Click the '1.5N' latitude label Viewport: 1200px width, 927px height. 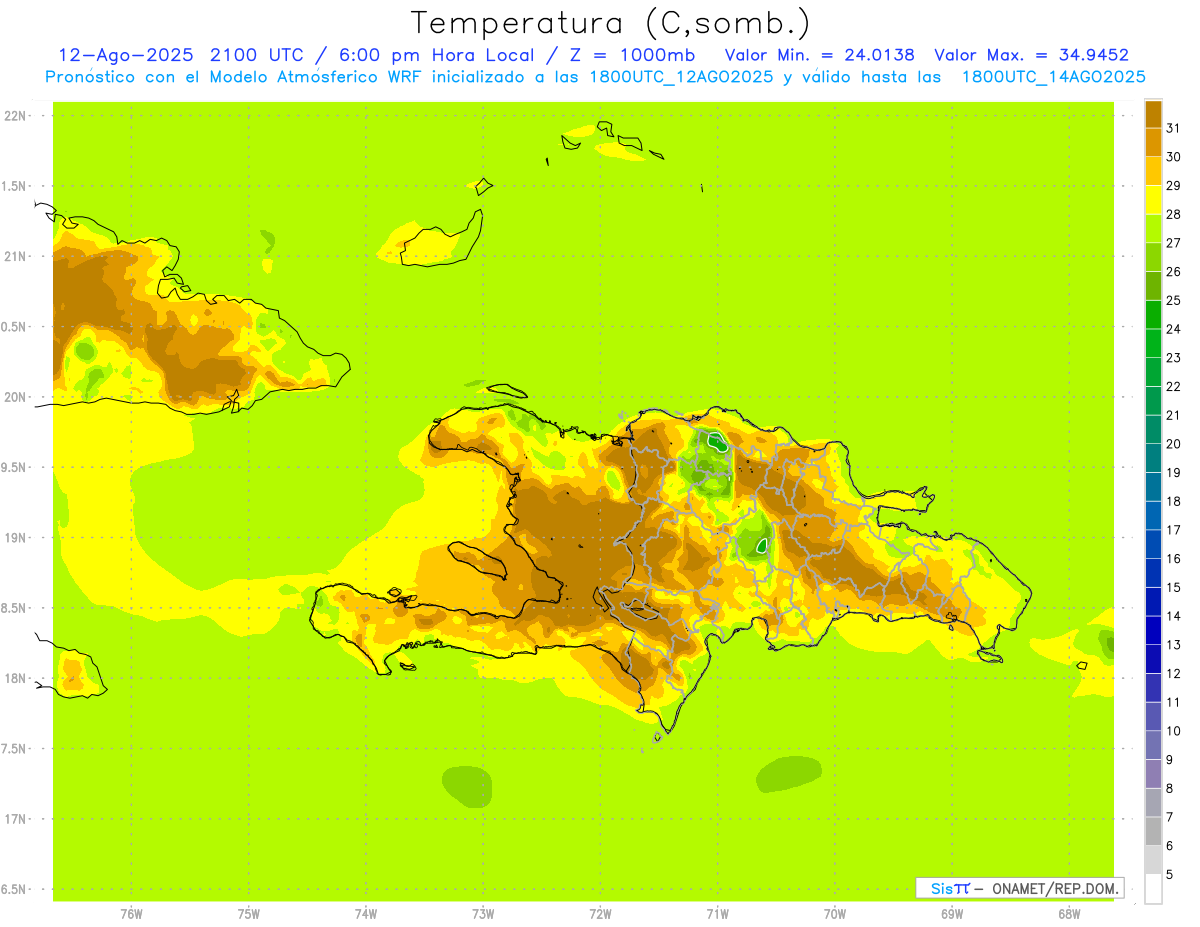point(16,187)
